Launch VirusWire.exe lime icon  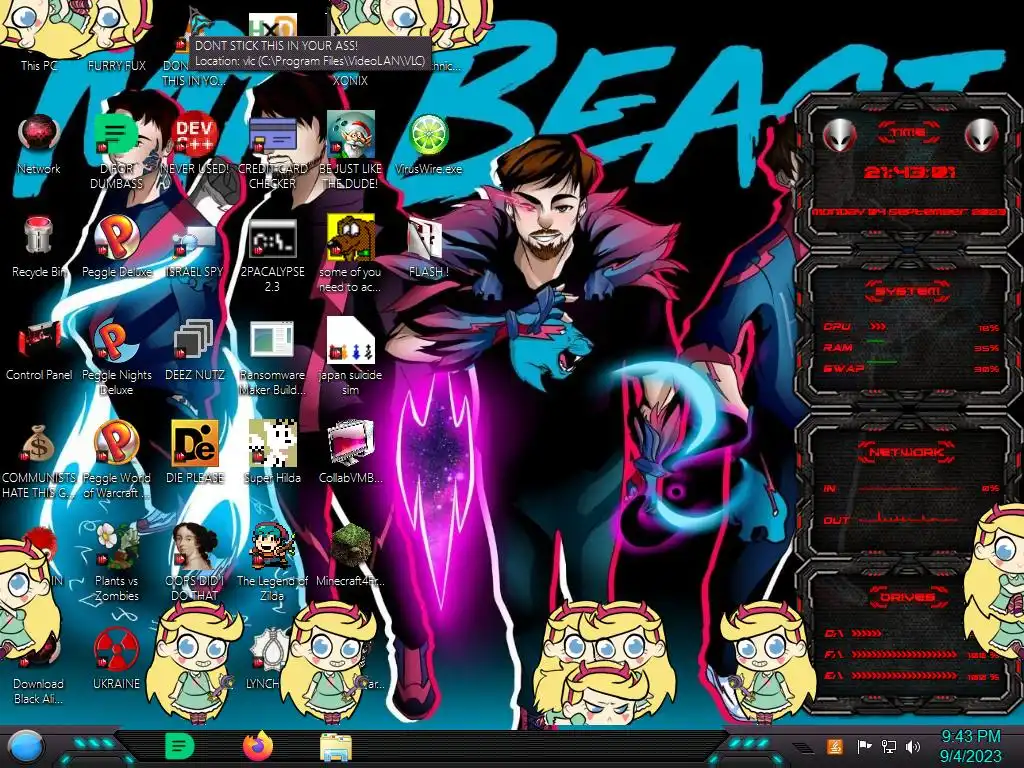pos(428,145)
